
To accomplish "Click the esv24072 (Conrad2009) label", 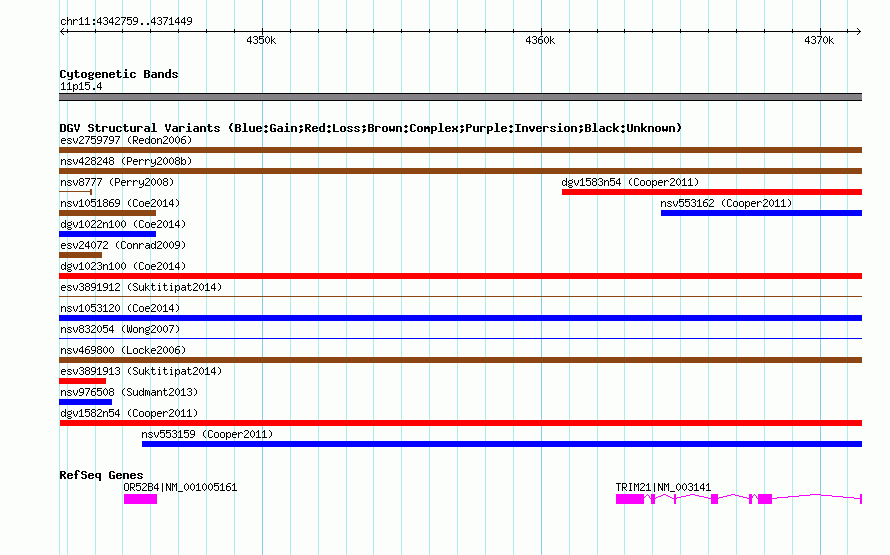I will (x=123, y=245).
